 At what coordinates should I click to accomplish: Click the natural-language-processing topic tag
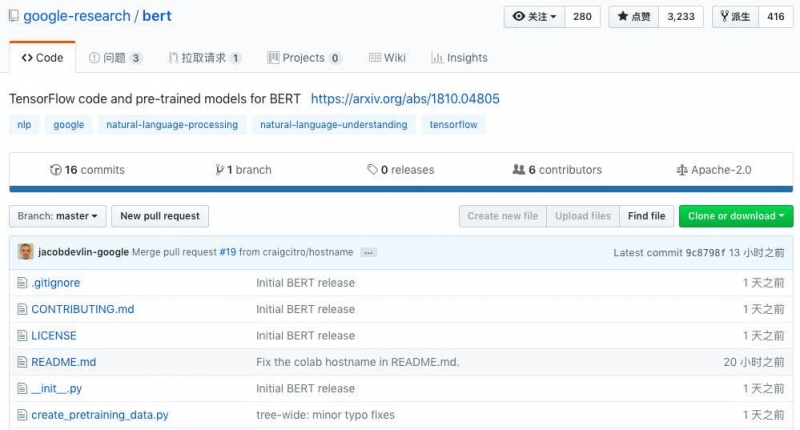point(172,125)
